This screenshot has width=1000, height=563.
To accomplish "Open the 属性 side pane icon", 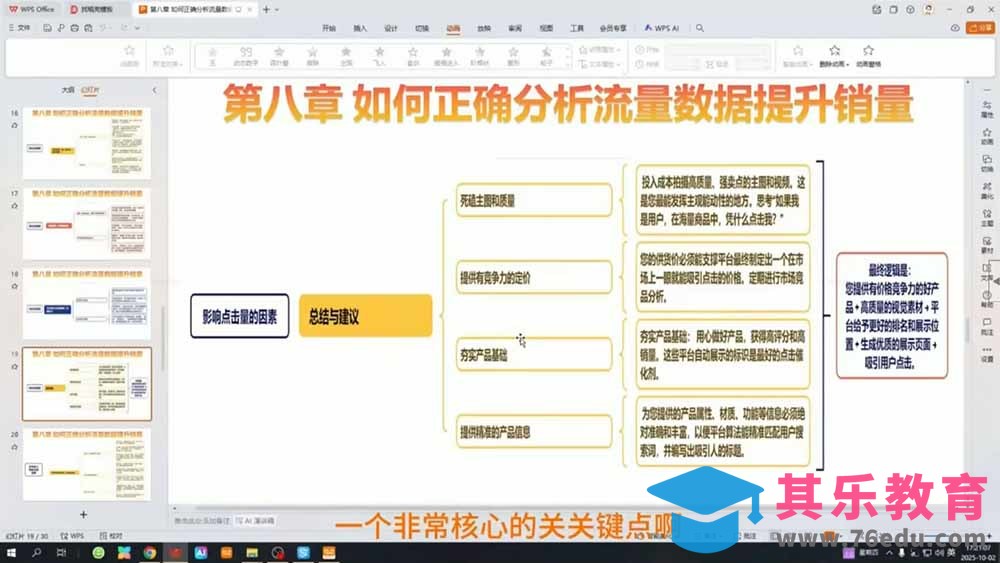I will [987, 109].
